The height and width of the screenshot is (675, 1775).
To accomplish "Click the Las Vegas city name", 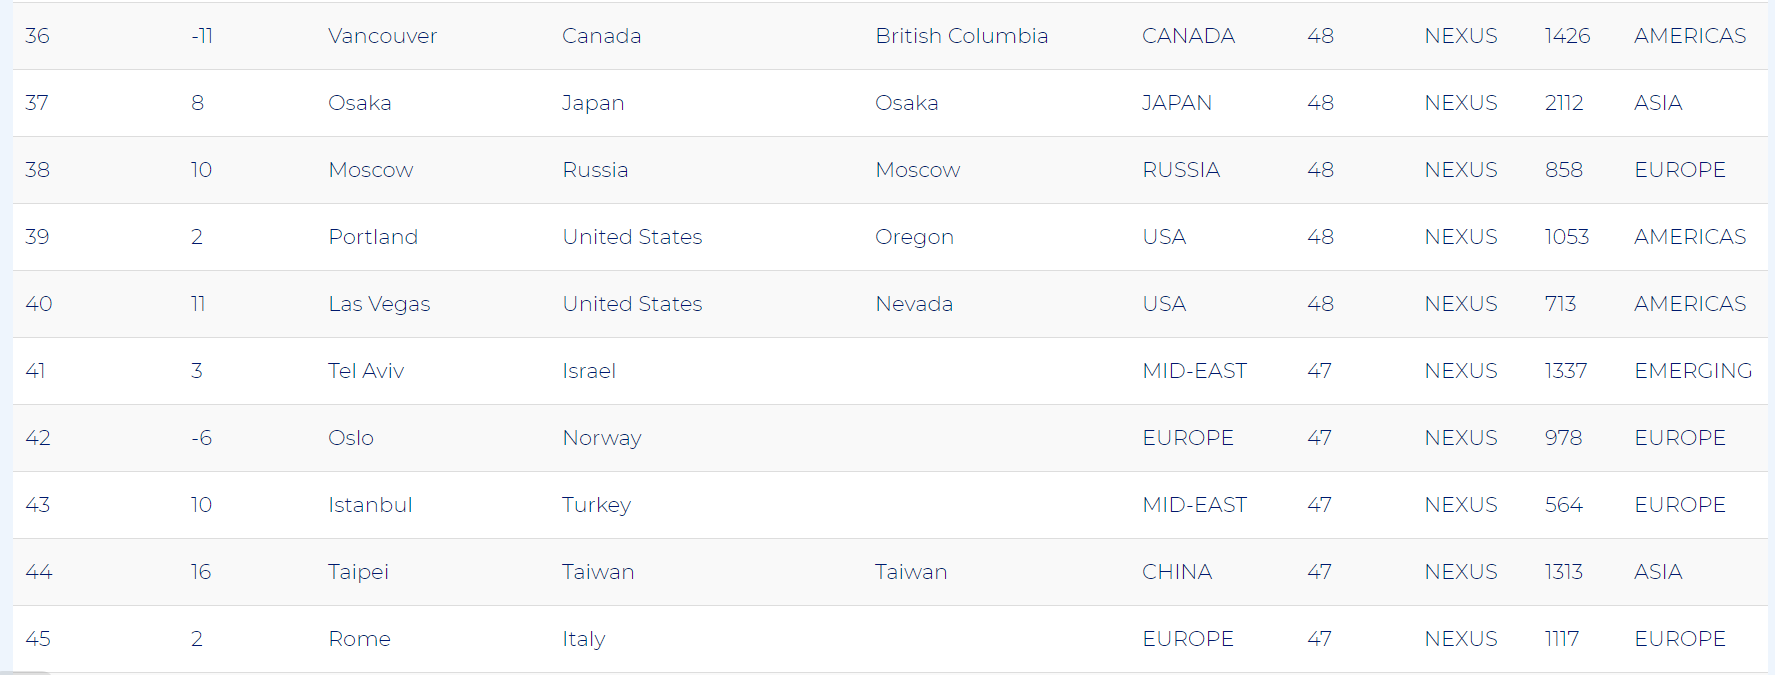I will [379, 304].
